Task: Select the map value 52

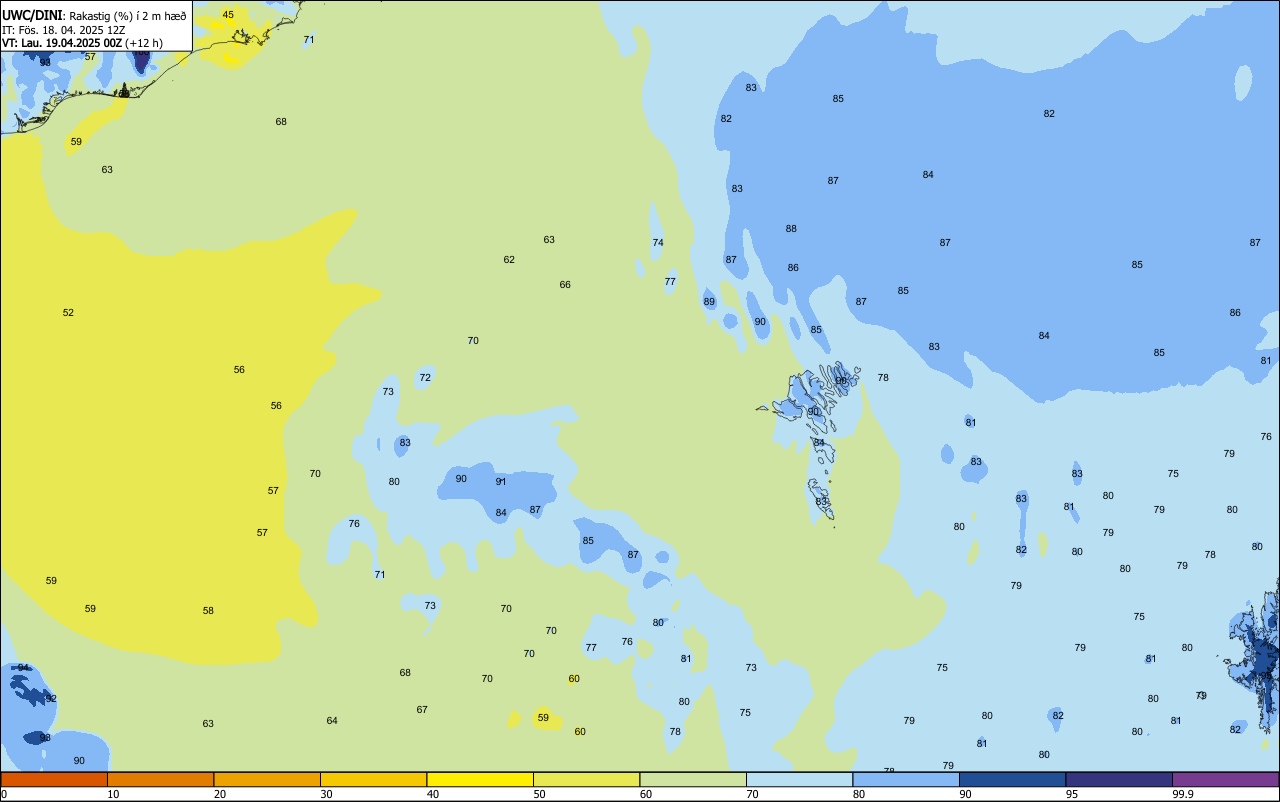Action: (68, 313)
